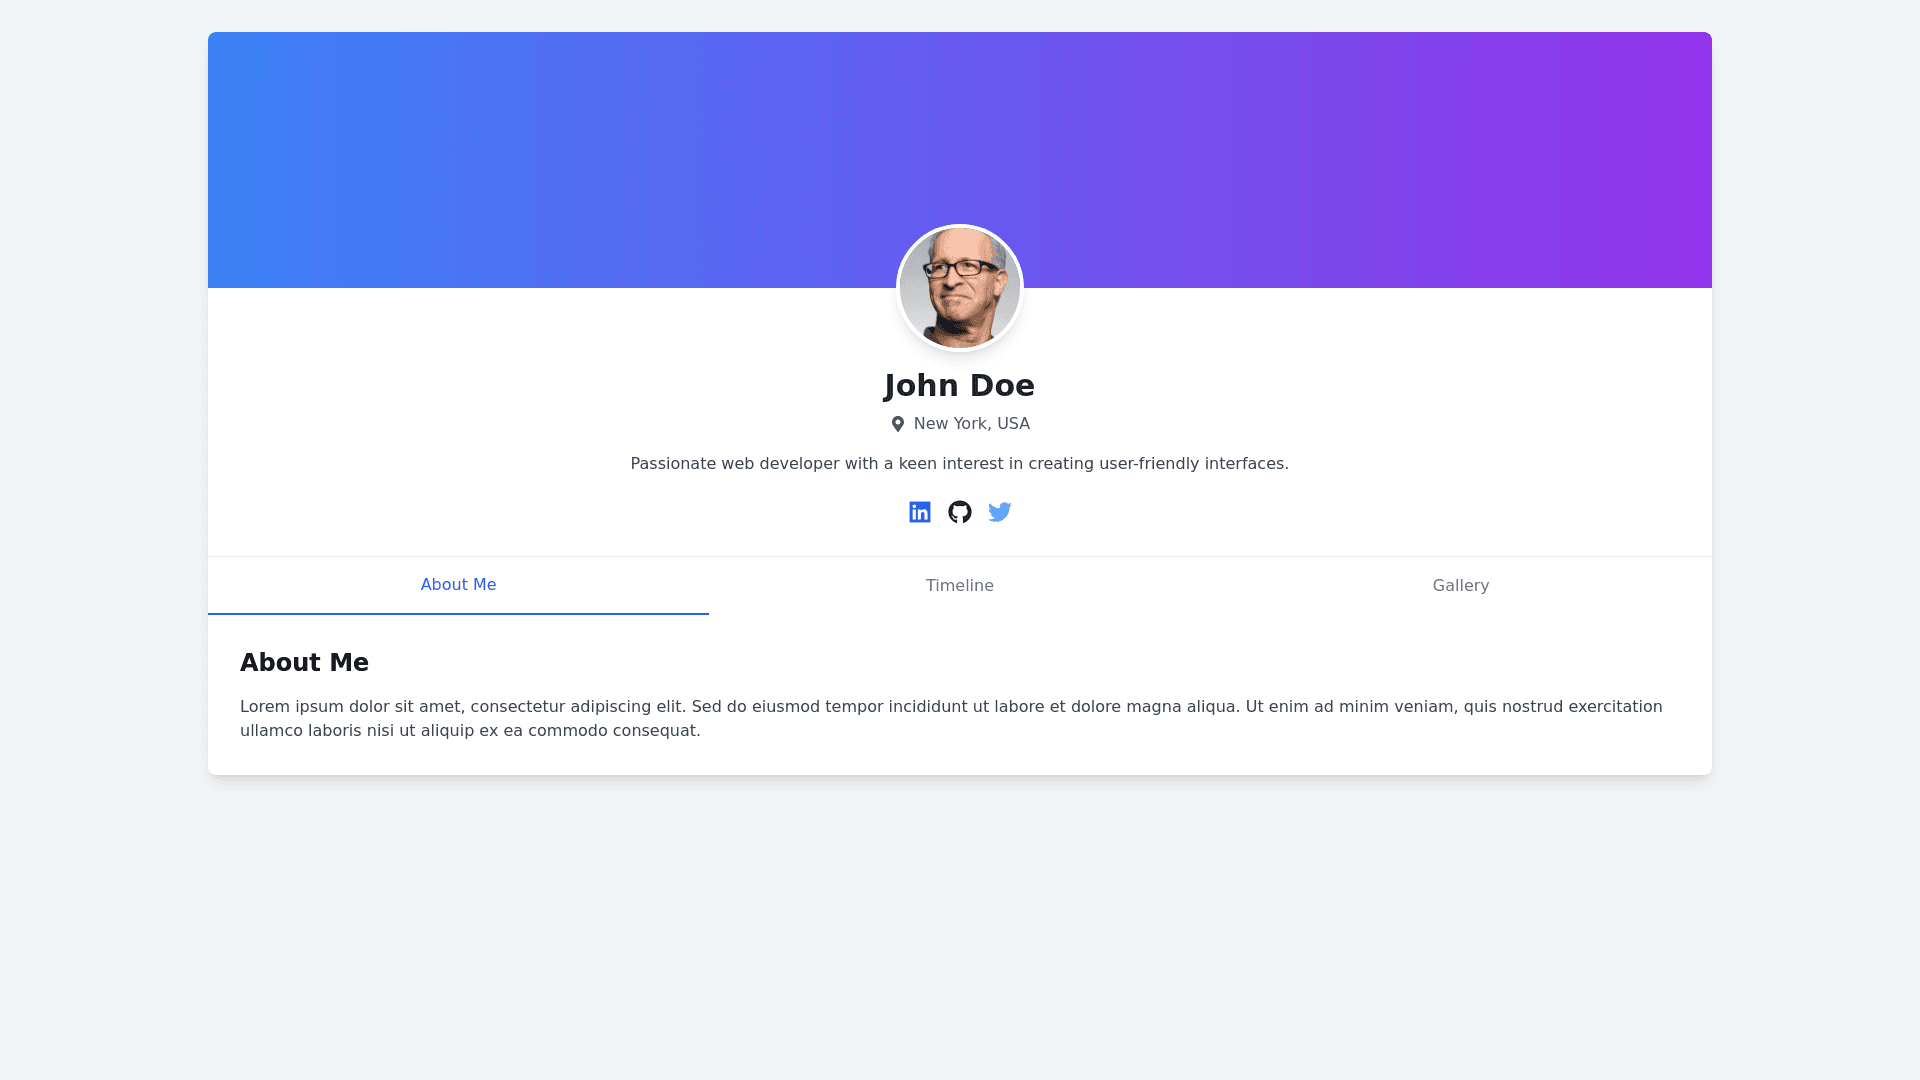Click the blue underline below About Me tab
The image size is (1920, 1080).
[458, 613]
